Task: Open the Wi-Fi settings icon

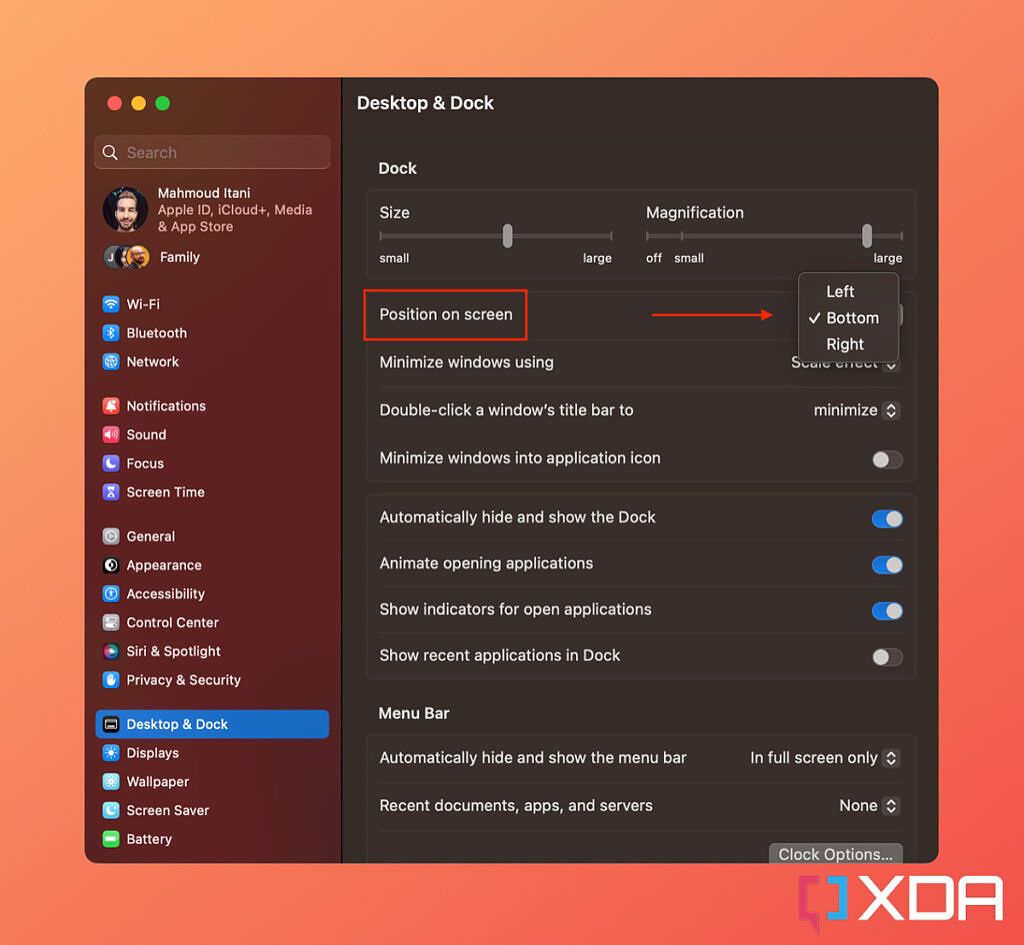Action: point(112,304)
